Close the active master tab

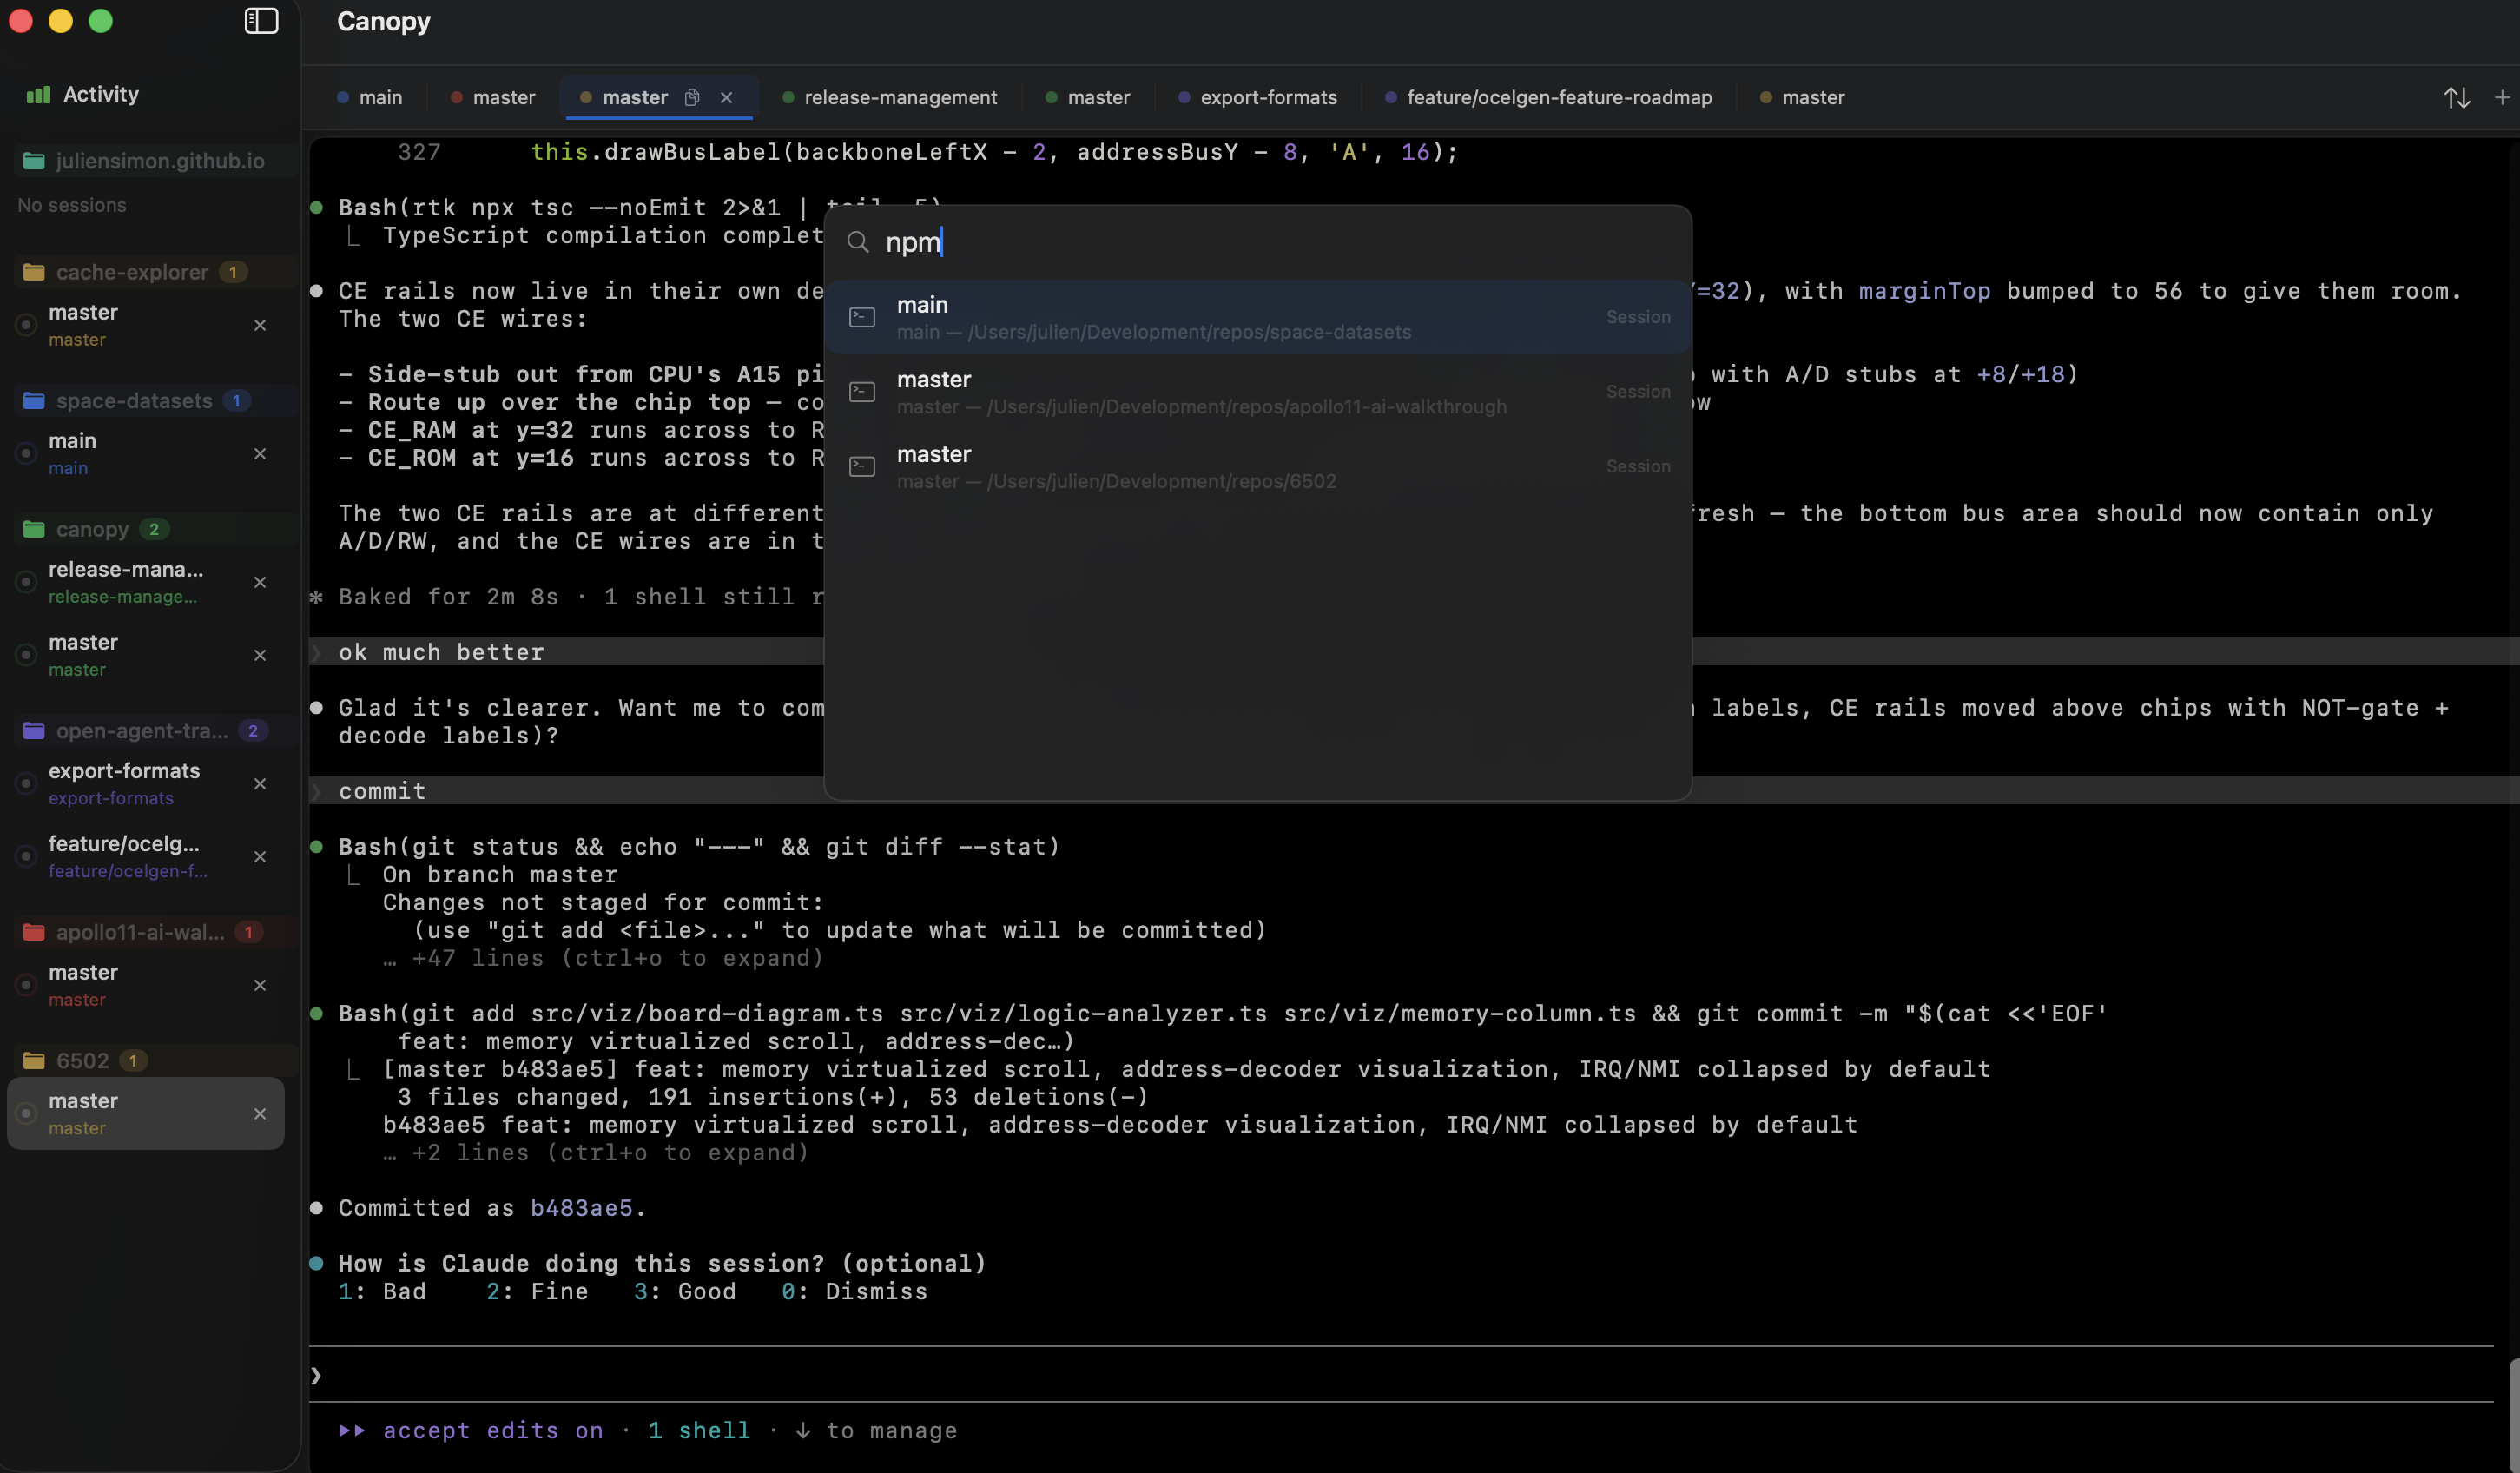[727, 97]
